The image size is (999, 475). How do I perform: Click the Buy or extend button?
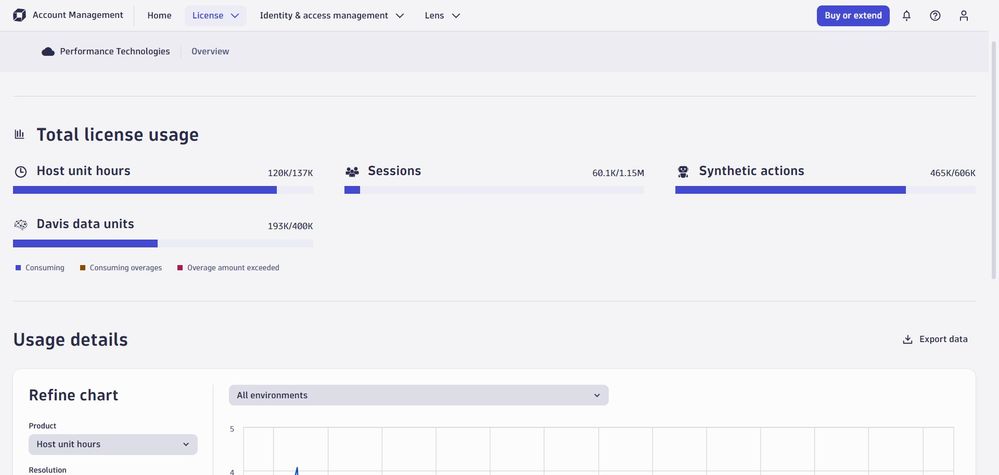853,16
